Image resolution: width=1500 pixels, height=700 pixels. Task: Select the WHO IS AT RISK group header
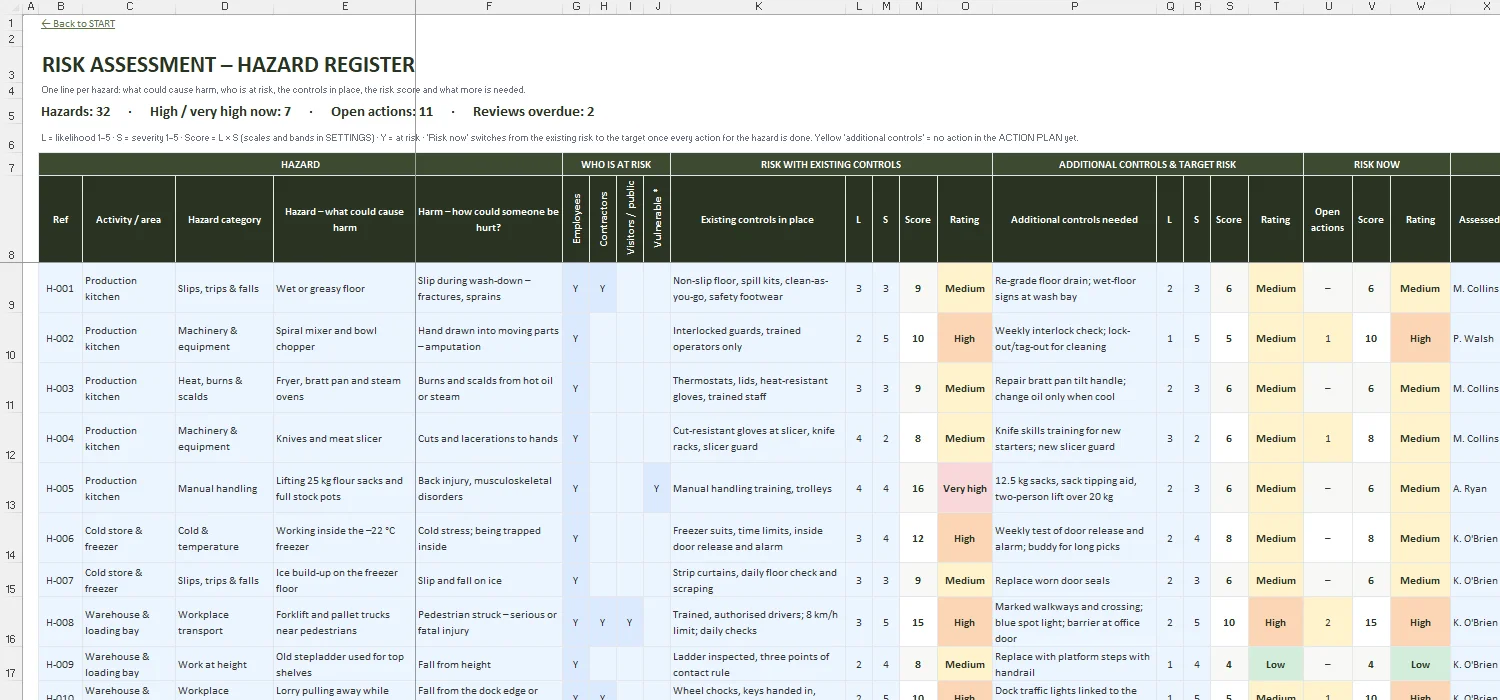tap(616, 164)
